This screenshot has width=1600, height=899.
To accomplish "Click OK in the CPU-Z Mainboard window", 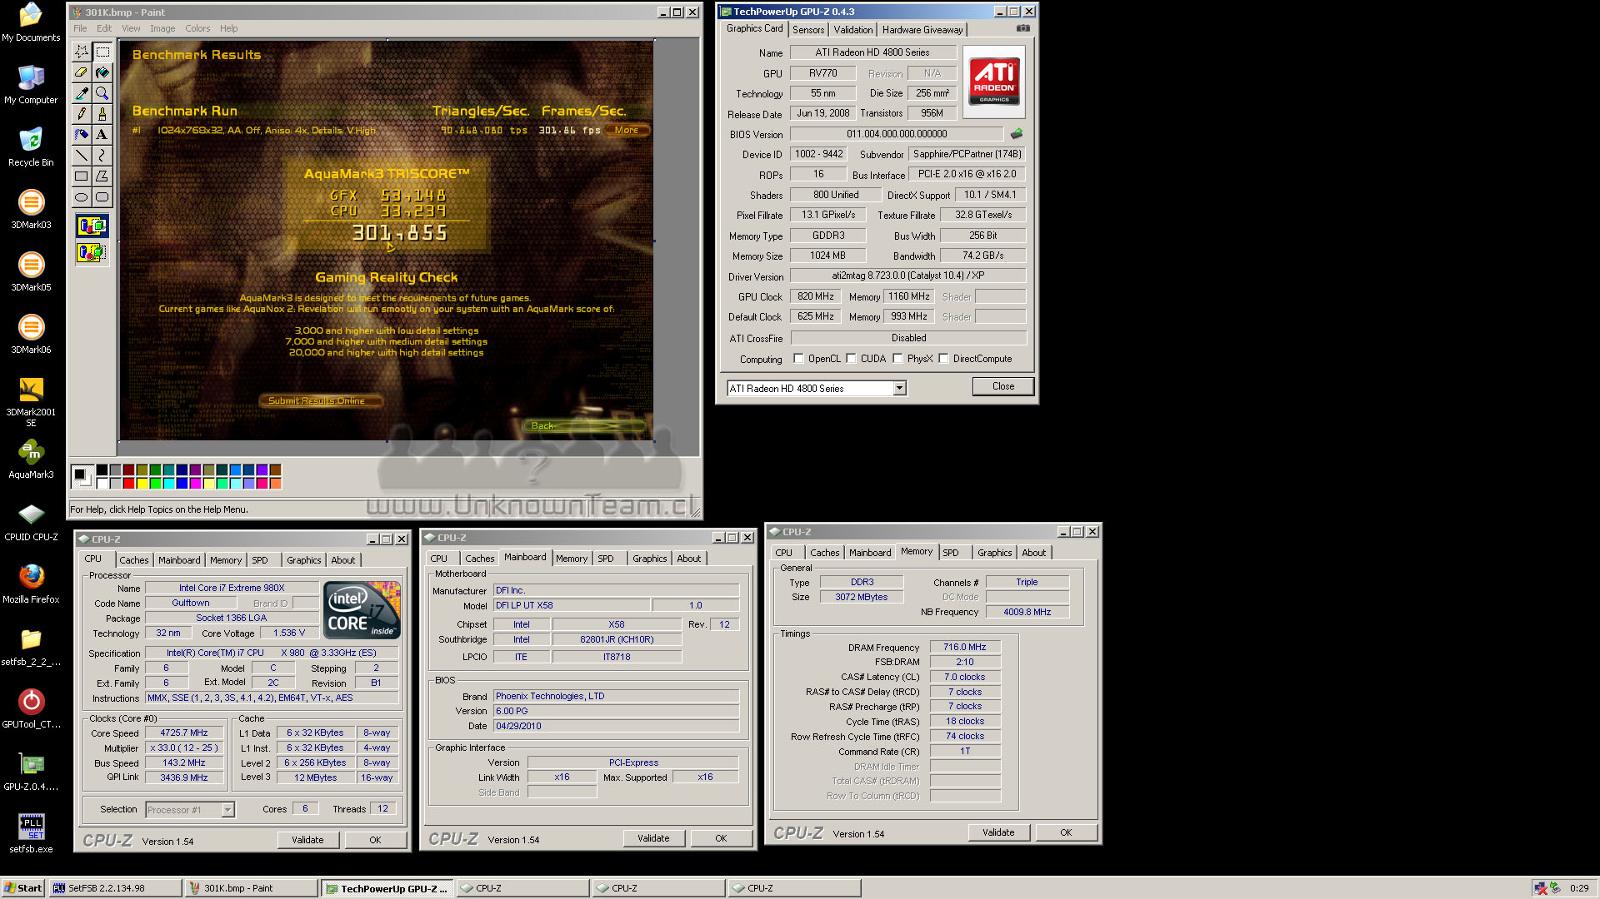I will (721, 838).
